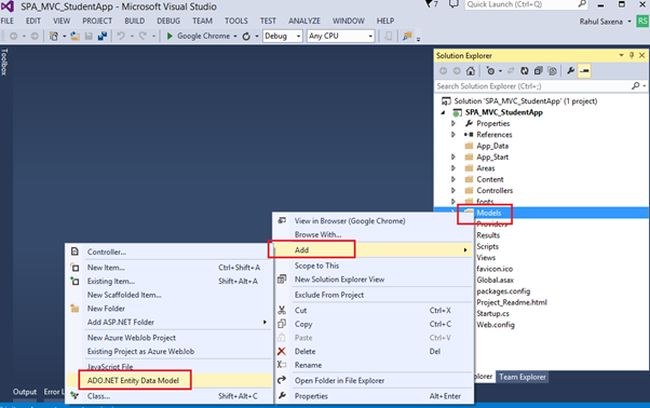Screen dimensions: 650x408
Task: Open Add ASP.NET Folder submenu arrow
Action: point(265,322)
